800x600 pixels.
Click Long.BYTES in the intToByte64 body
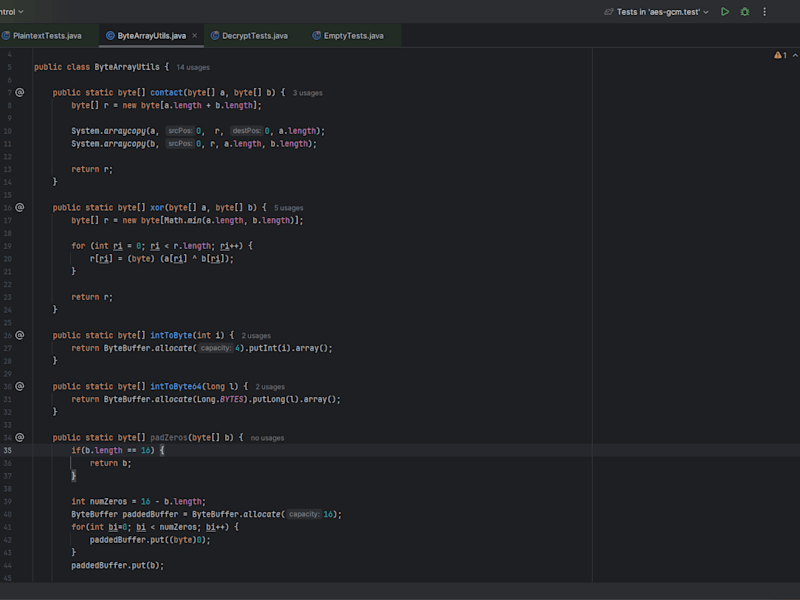coord(220,399)
